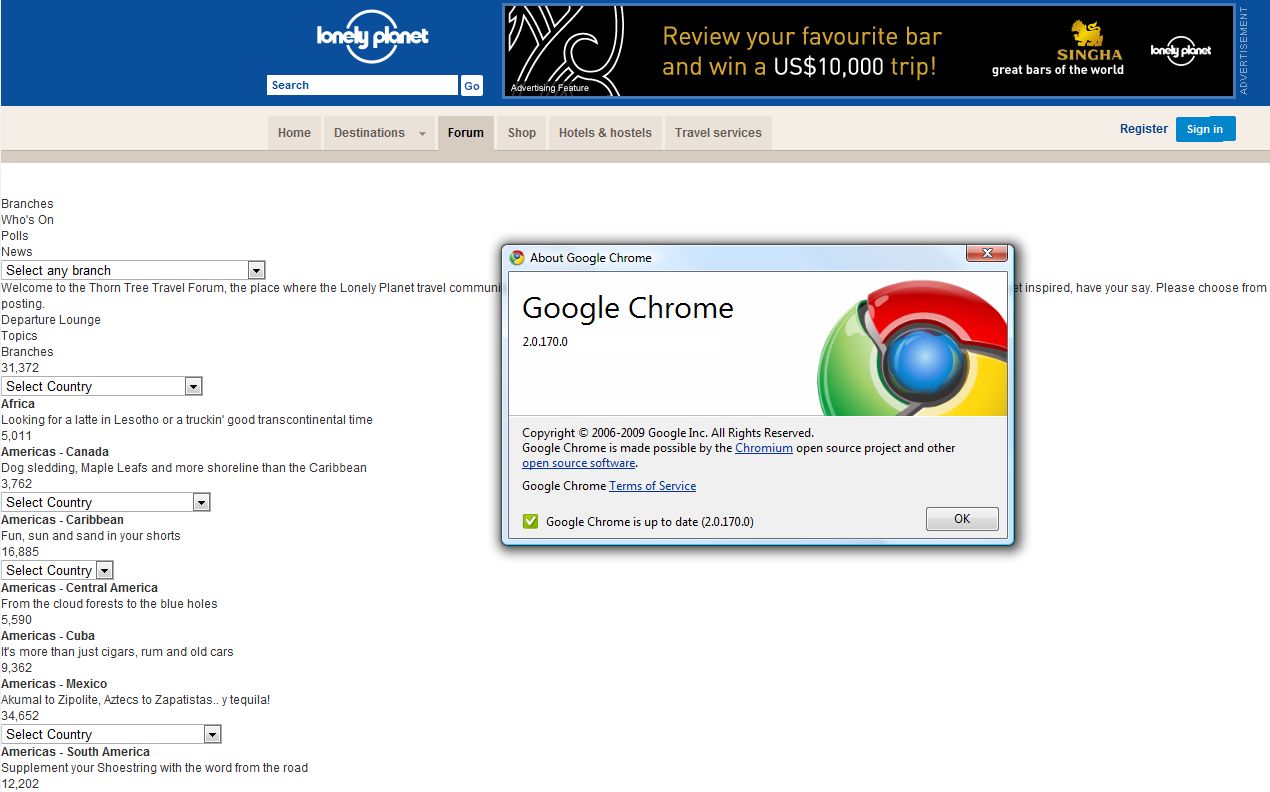
Task: Click the Americas - Caribbean branch
Action: click(x=62, y=520)
